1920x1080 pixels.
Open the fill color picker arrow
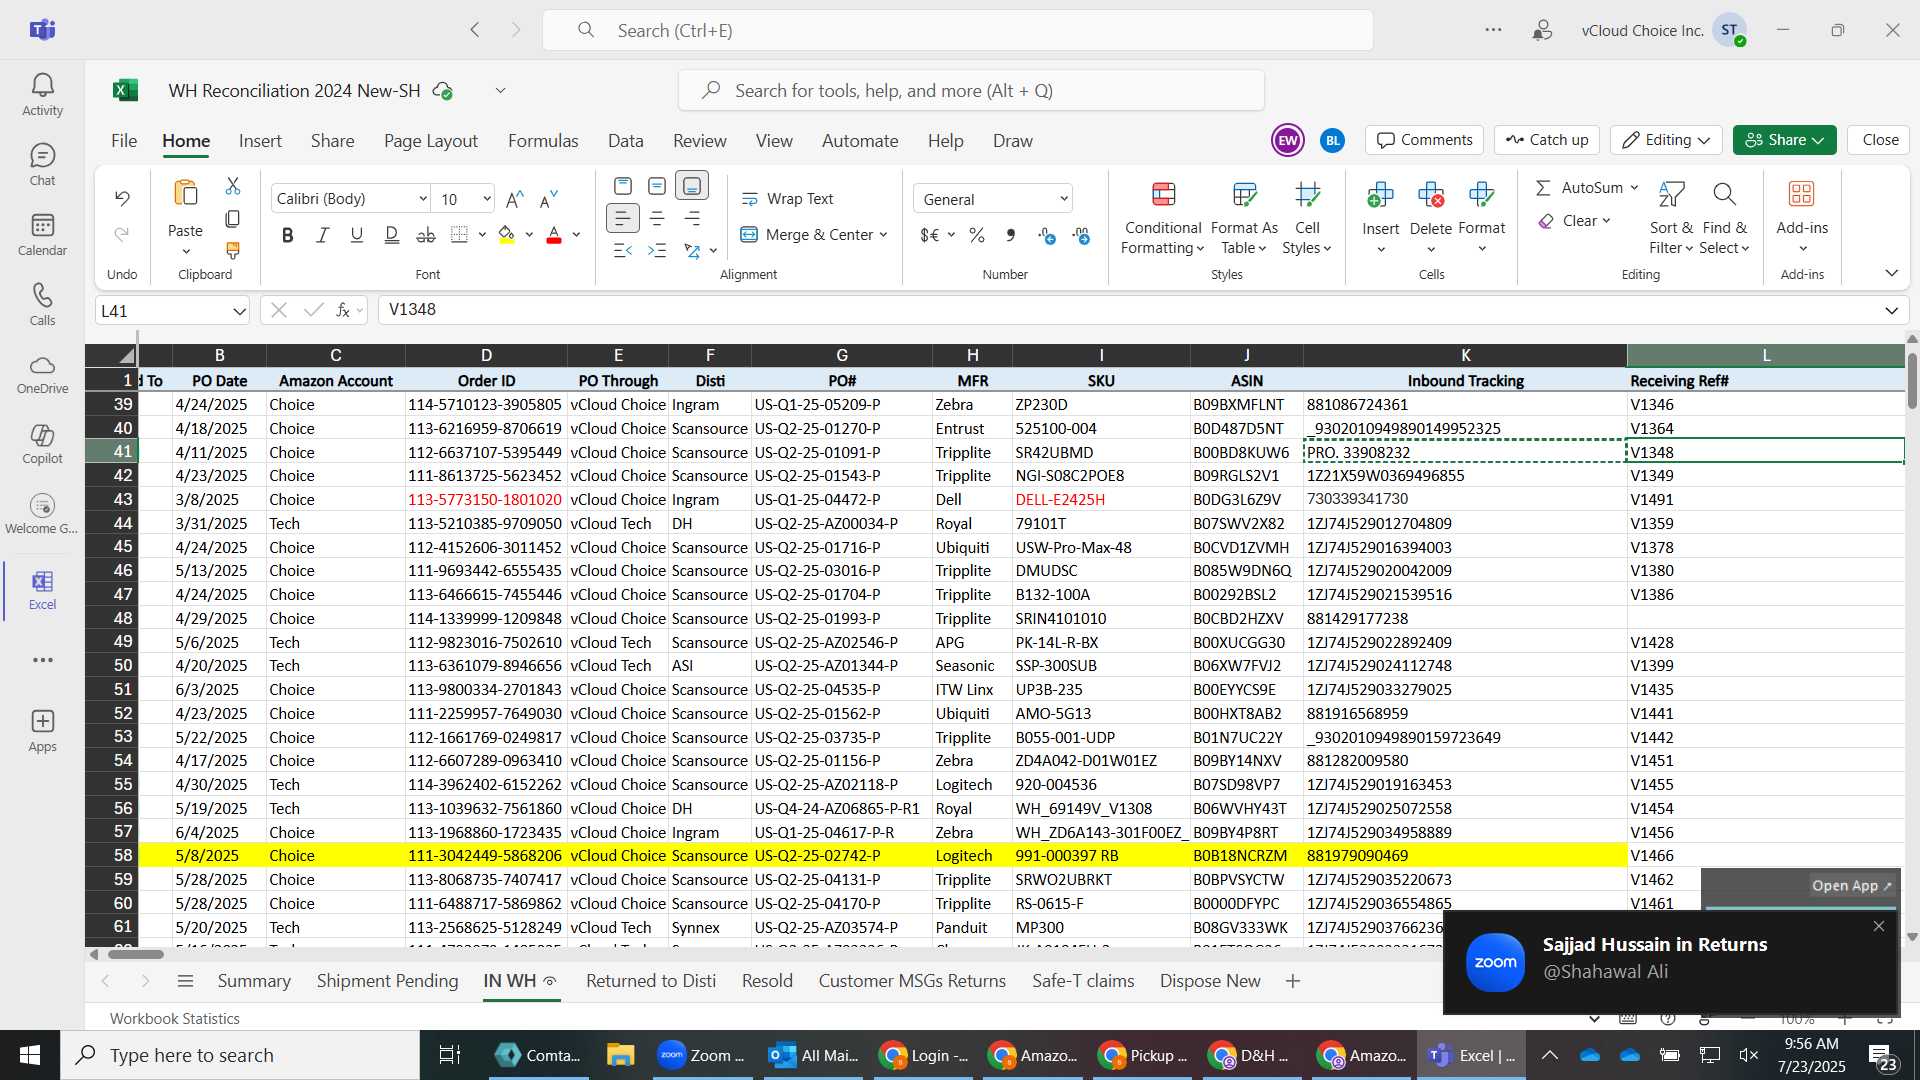(529, 235)
